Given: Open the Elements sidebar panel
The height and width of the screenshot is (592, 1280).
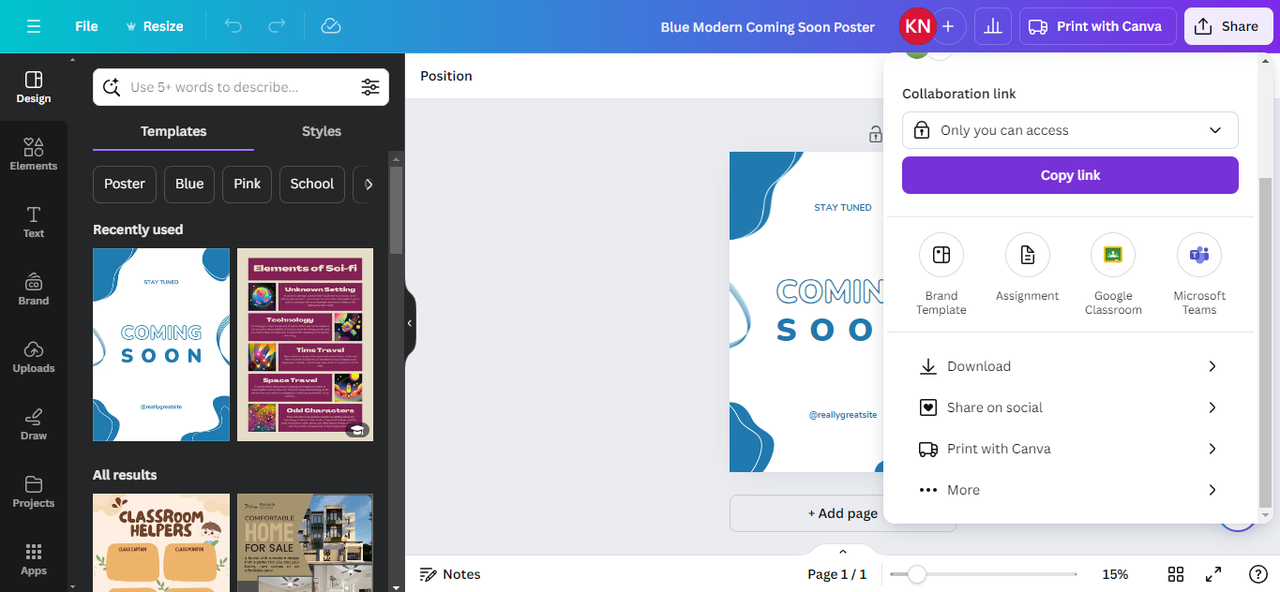Looking at the screenshot, I should [x=33, y=154].
